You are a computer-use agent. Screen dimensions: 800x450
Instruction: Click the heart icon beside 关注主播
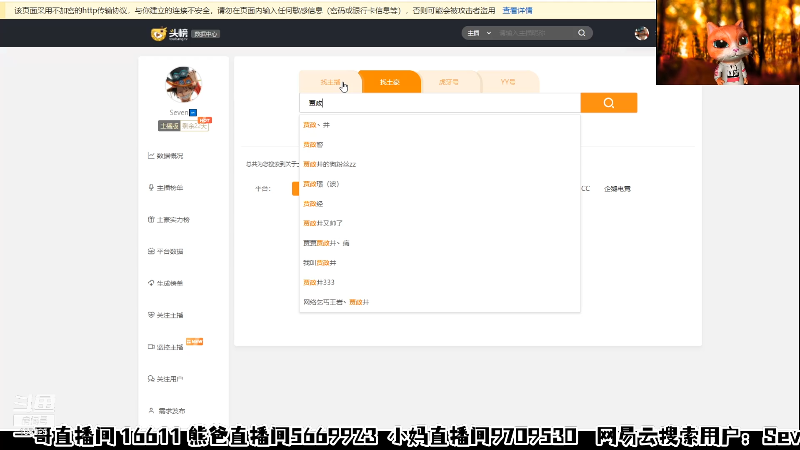tap(151, 315)
